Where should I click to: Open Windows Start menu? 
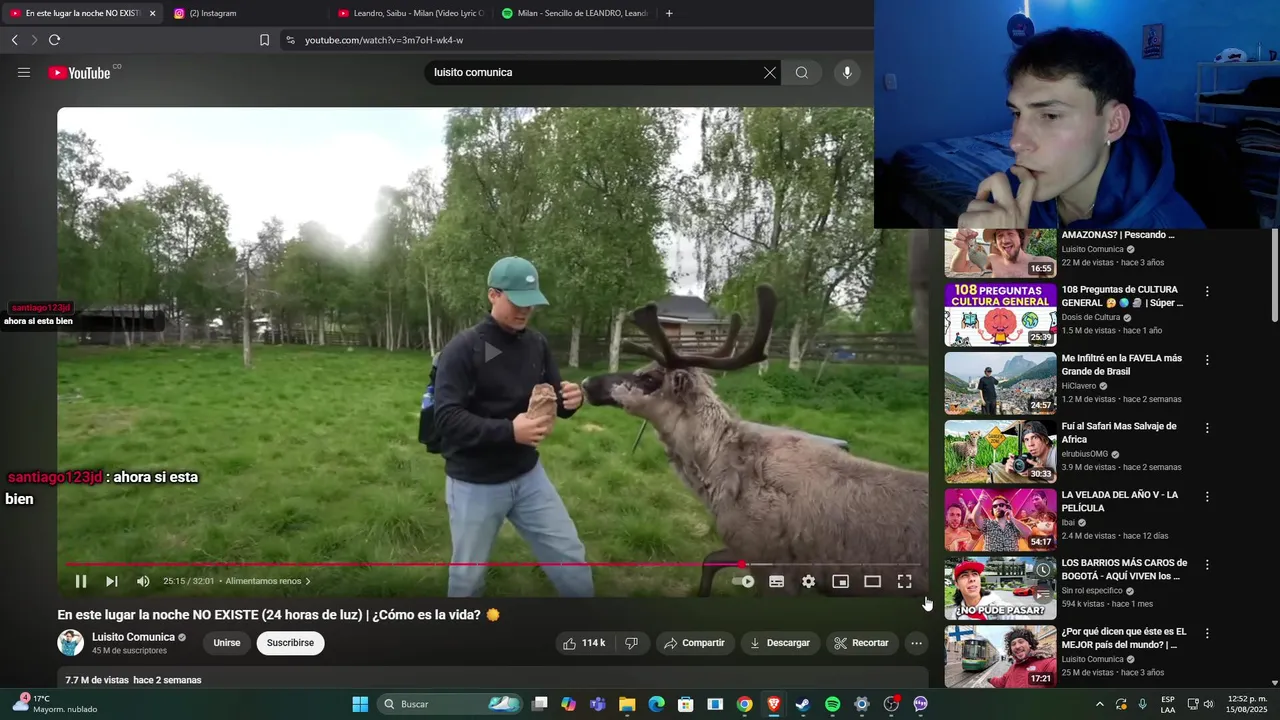tap(360, 704)
